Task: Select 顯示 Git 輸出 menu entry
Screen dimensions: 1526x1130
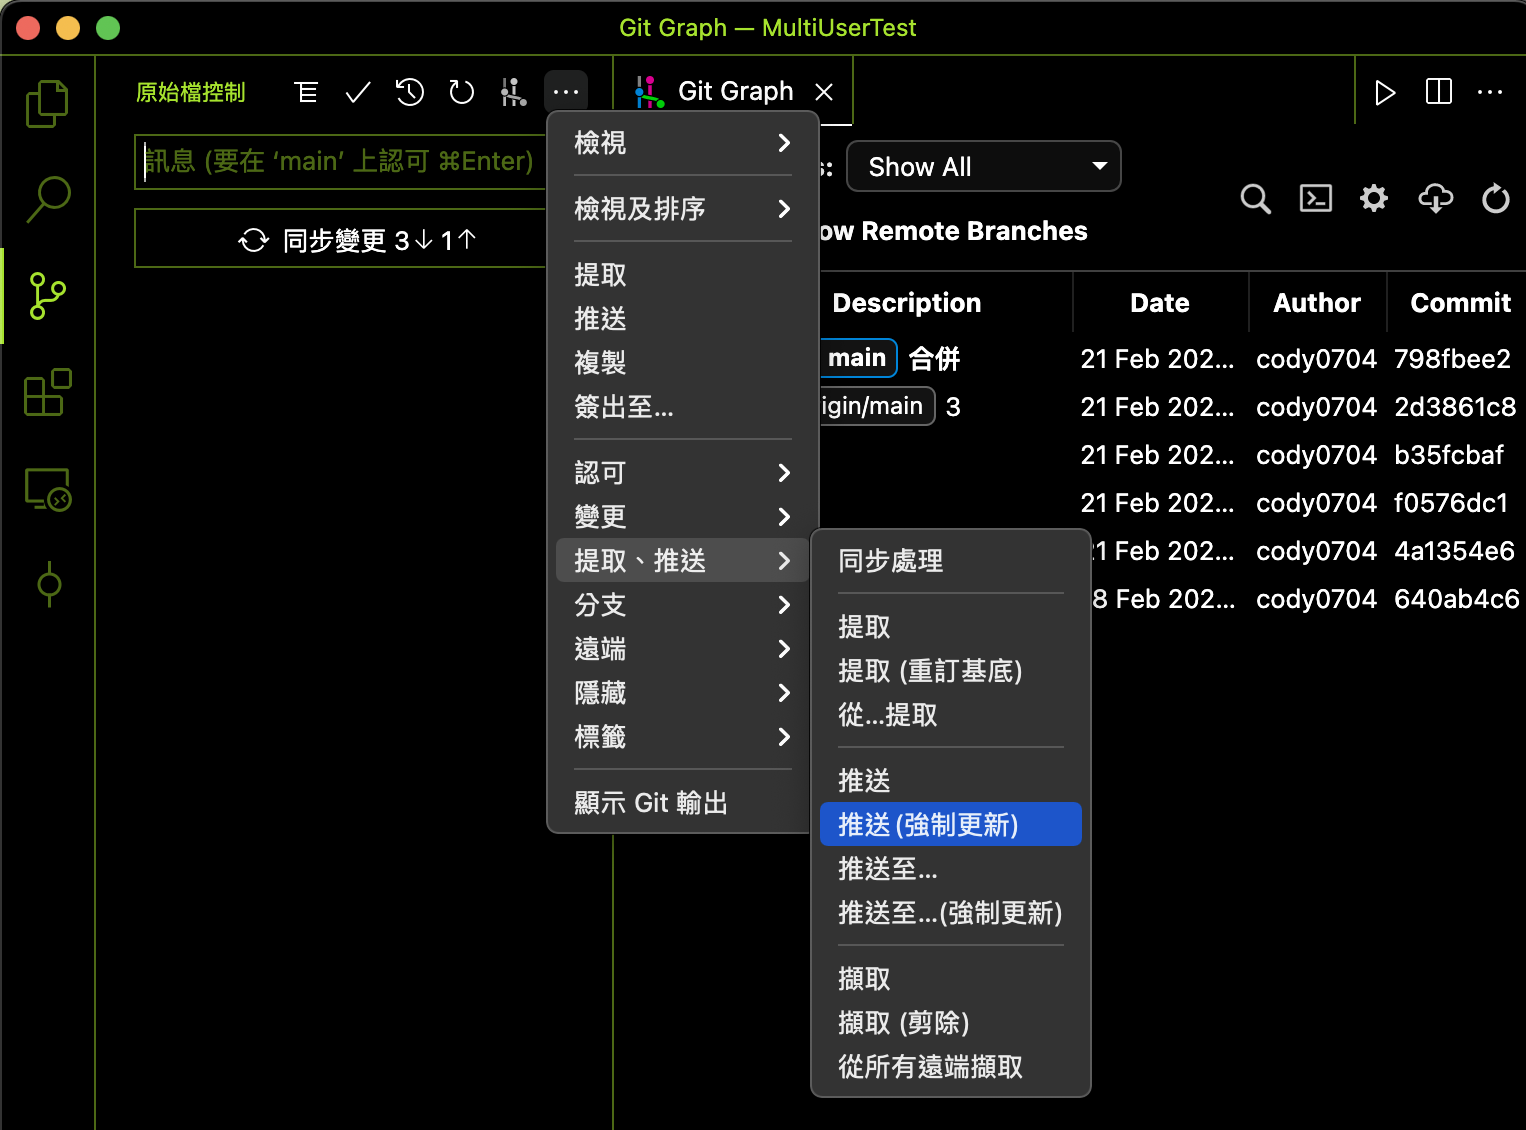Action: (683, 803)
